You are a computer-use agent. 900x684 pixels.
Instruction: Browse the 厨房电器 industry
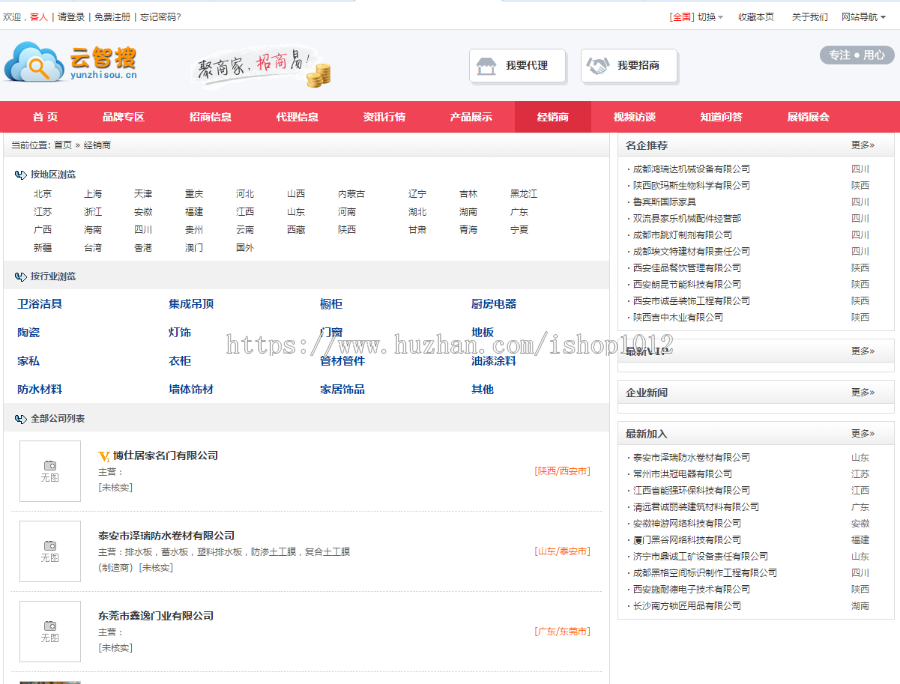coord(494,304)
